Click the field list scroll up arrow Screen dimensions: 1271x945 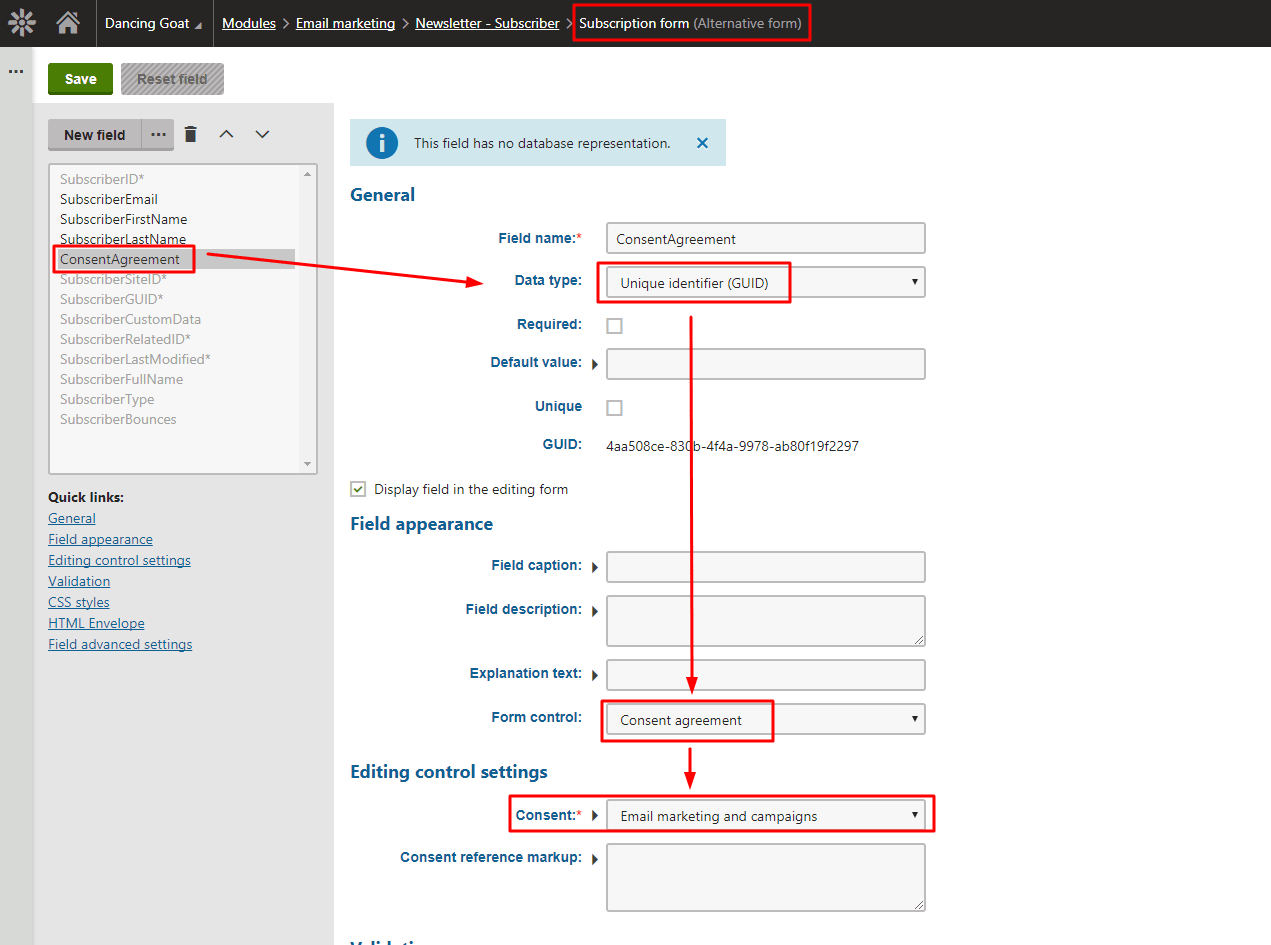tap(308, 174)
